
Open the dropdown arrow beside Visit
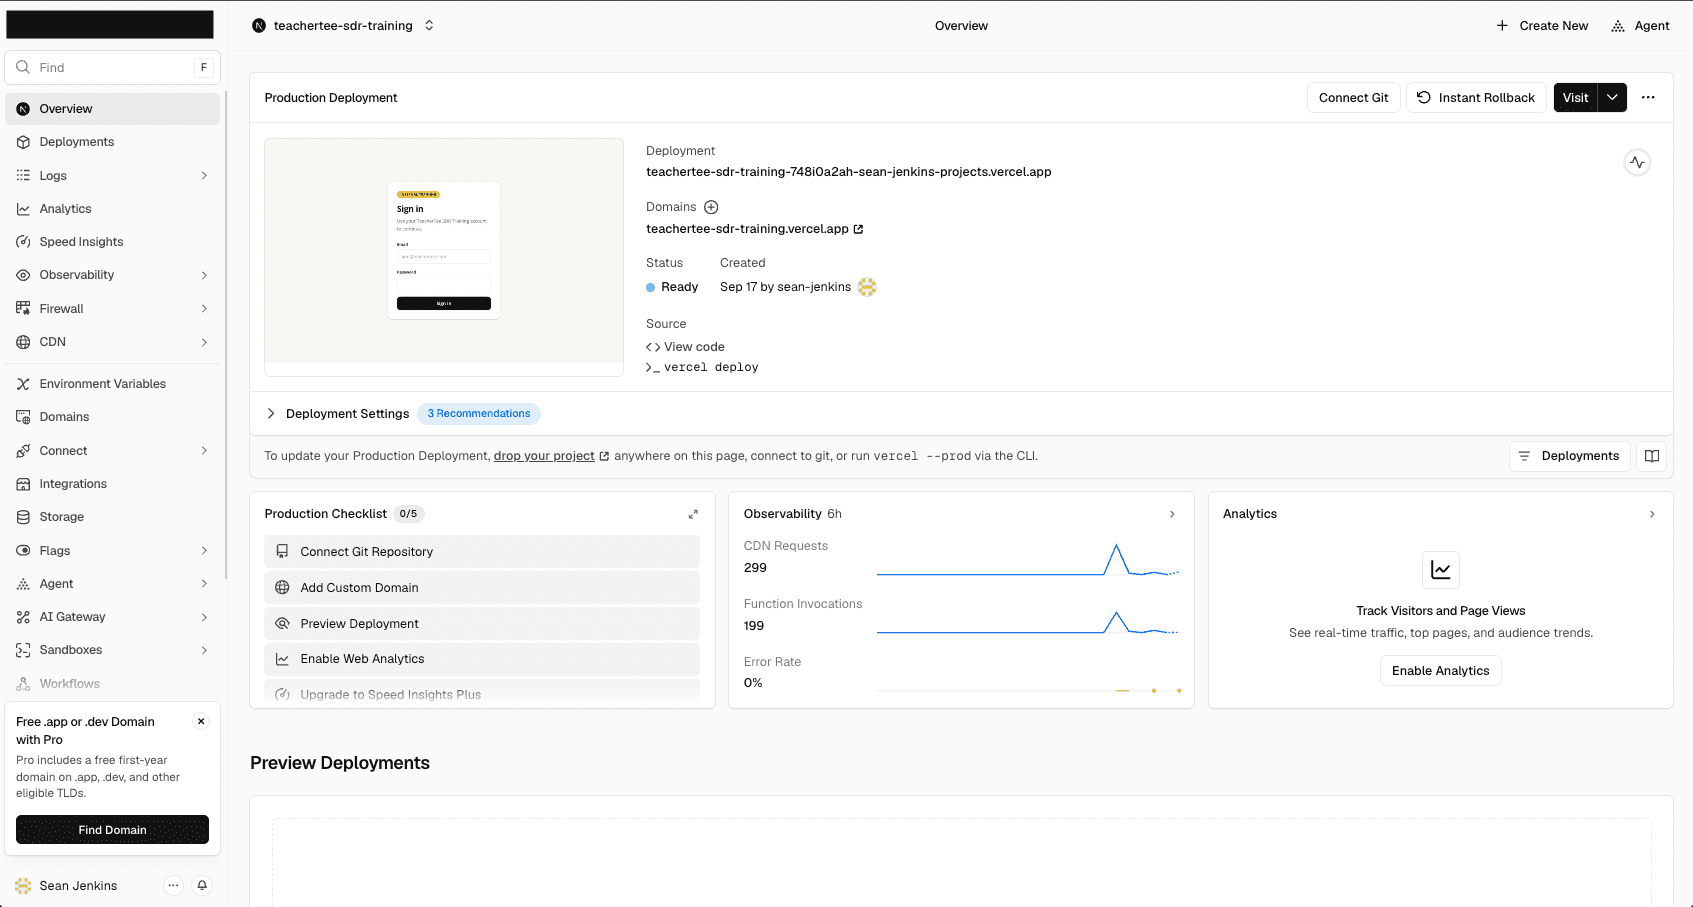(1612, 98)
